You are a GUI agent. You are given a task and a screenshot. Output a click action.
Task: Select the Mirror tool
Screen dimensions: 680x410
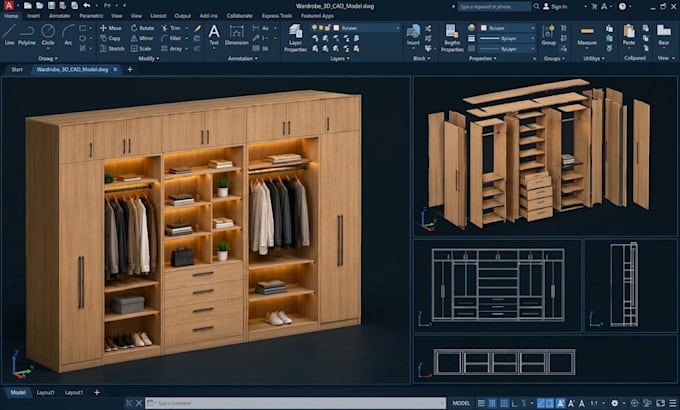pyautogui.click(x=142, y=38)
